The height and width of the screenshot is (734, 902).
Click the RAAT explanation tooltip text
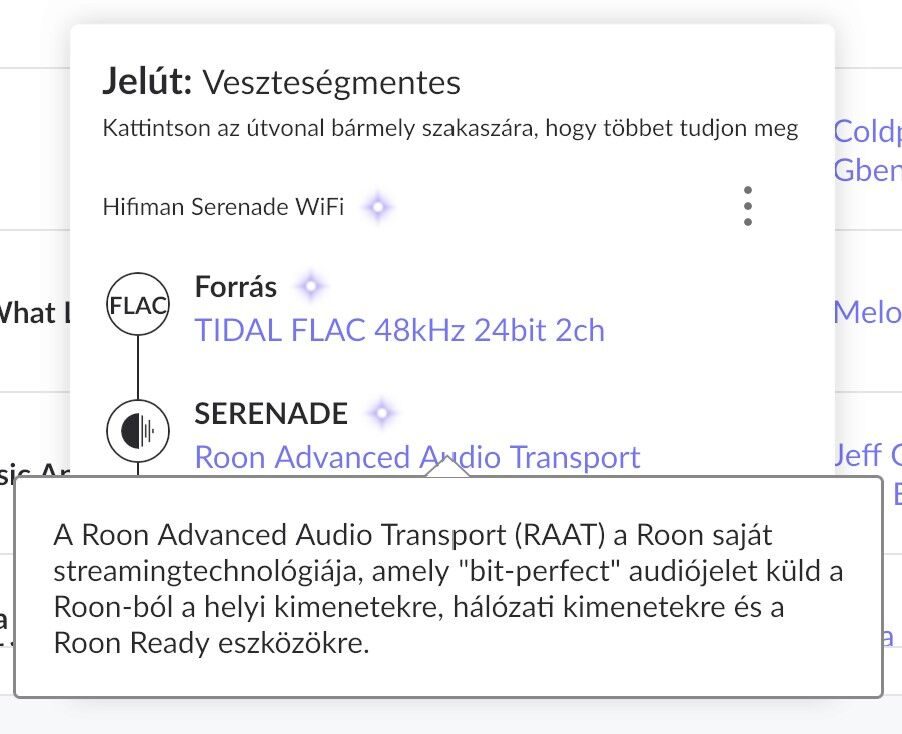click(448, 590)
